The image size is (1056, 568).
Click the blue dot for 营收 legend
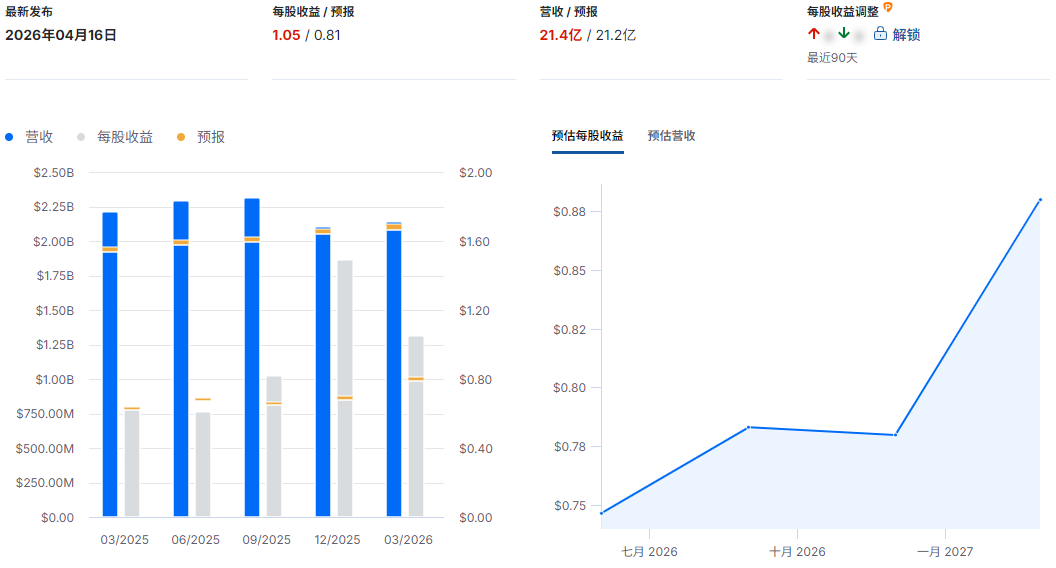pyautogui.click(x=9, y=137)
